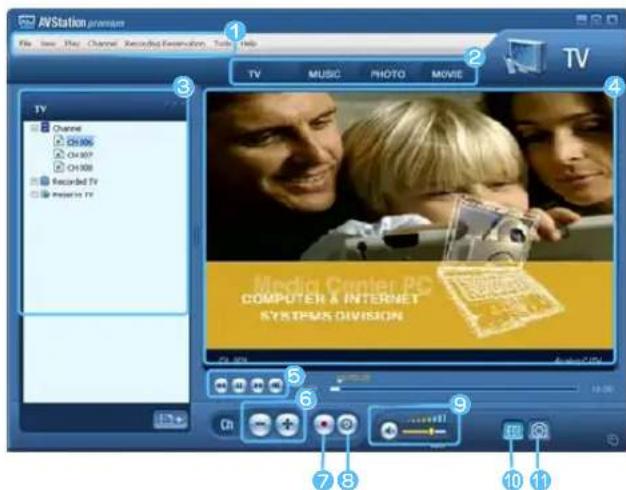Open the Tools menu

point(222,43)
